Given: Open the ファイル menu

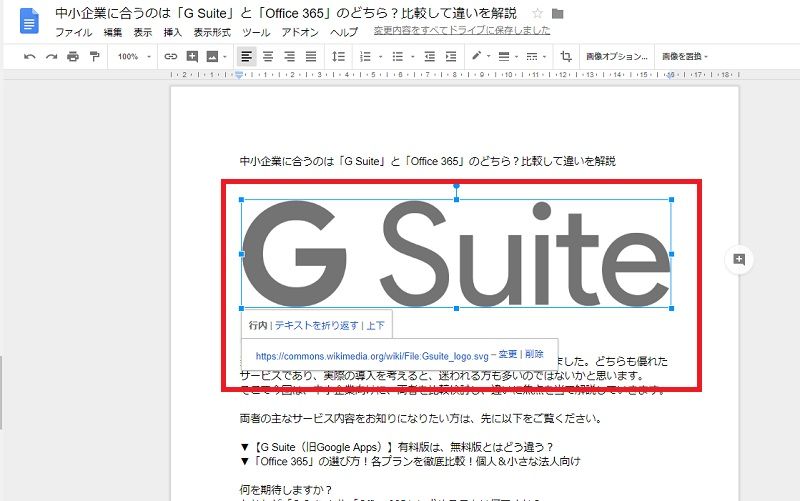Looking at the screenshot, I should click(73, 32).
